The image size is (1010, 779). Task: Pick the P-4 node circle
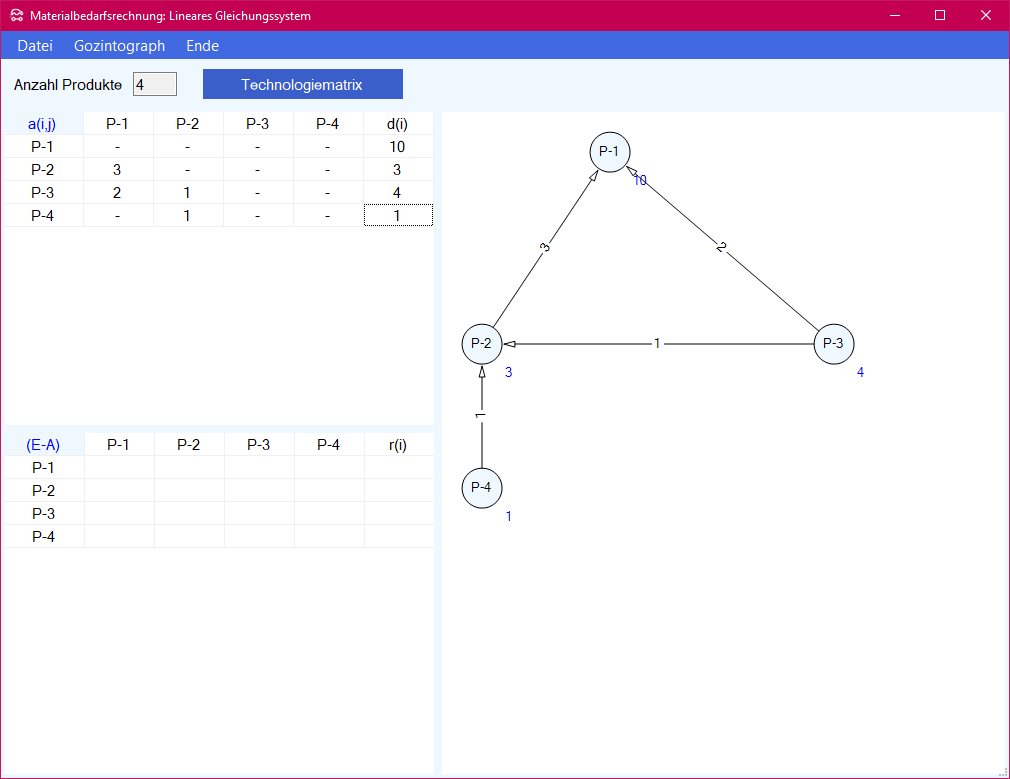point(481,488)
